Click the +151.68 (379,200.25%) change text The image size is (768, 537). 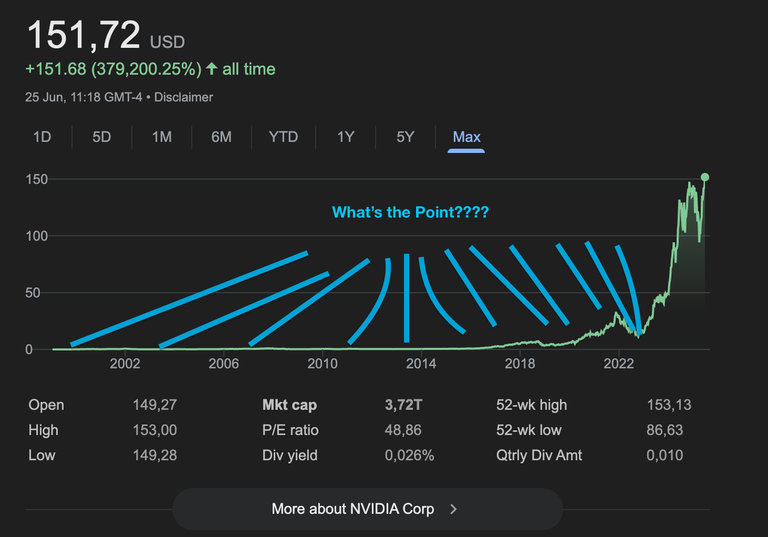pyautogui.click(x=113, y=69)
